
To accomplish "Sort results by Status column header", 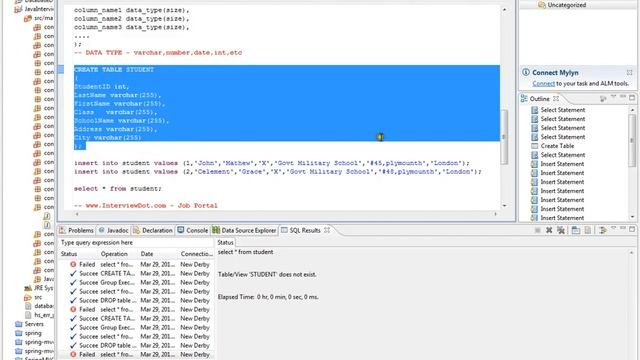I will 69,254.
